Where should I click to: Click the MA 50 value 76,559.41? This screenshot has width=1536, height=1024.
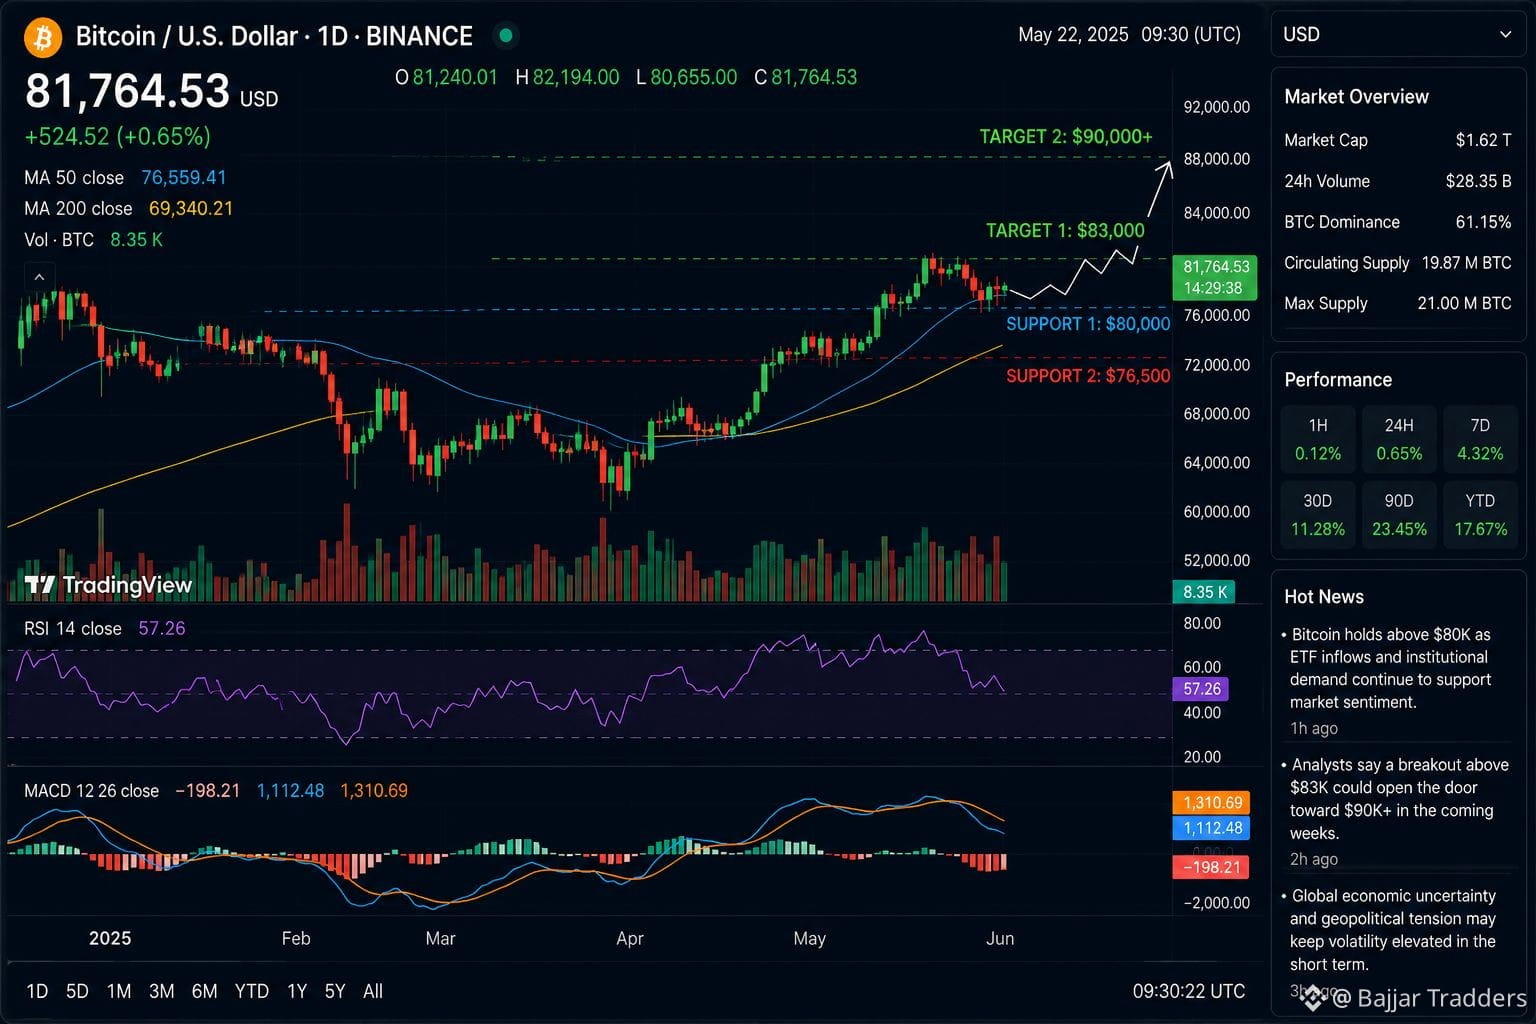[184, 177]
